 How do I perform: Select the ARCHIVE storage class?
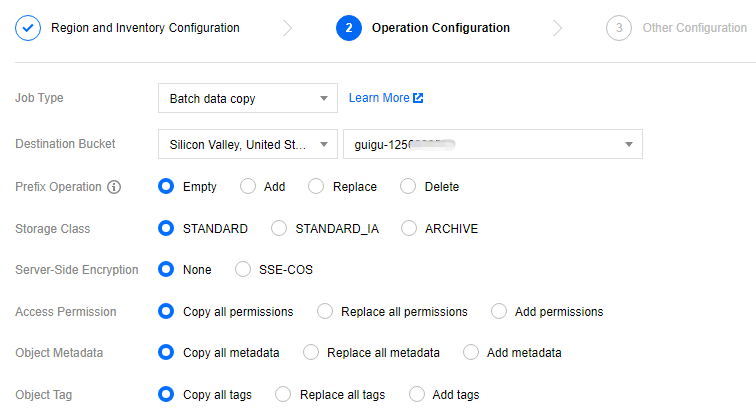point(409,229)
